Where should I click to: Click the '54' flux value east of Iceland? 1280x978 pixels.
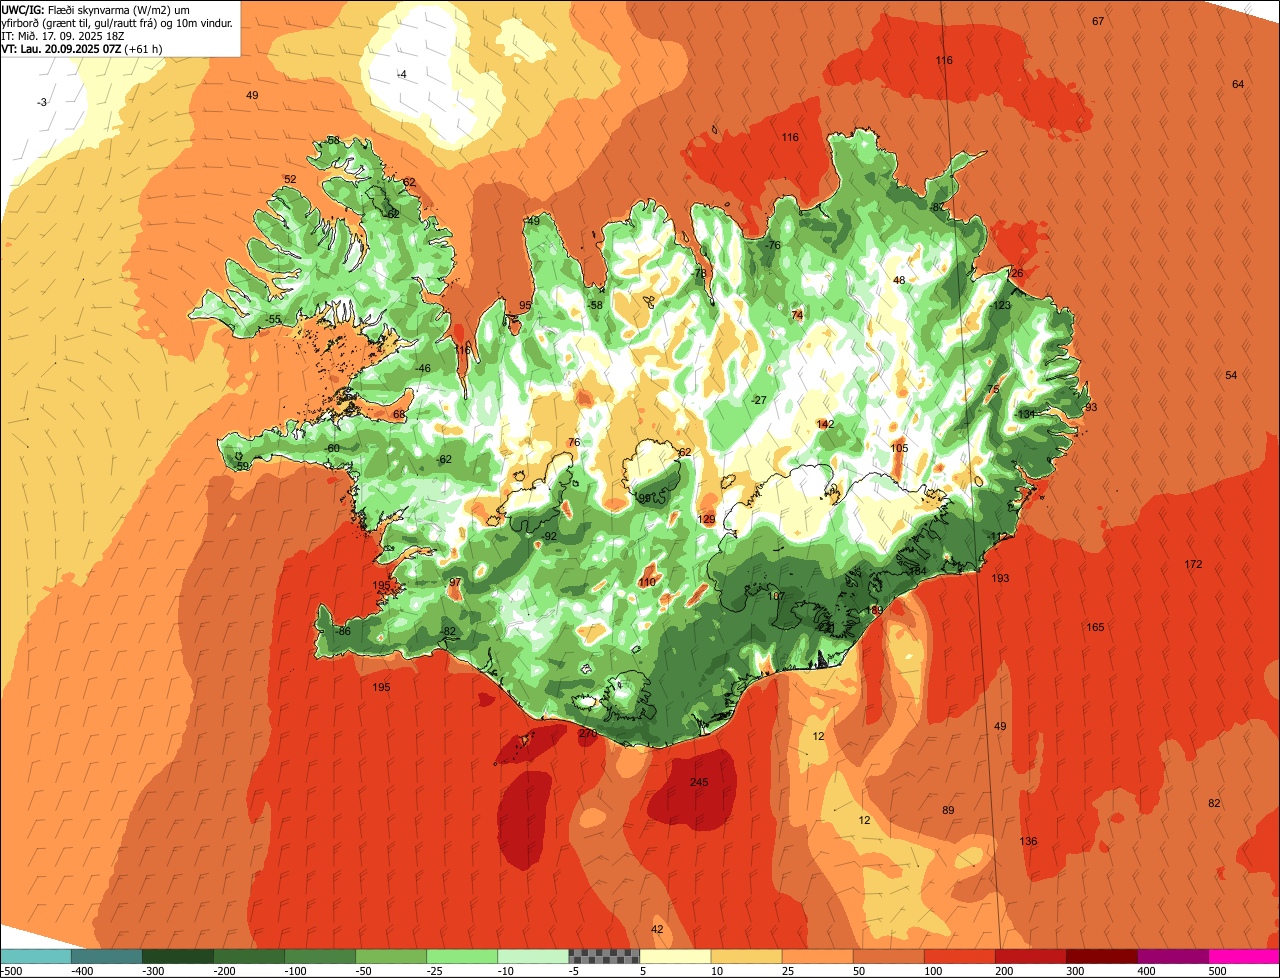1231,376
